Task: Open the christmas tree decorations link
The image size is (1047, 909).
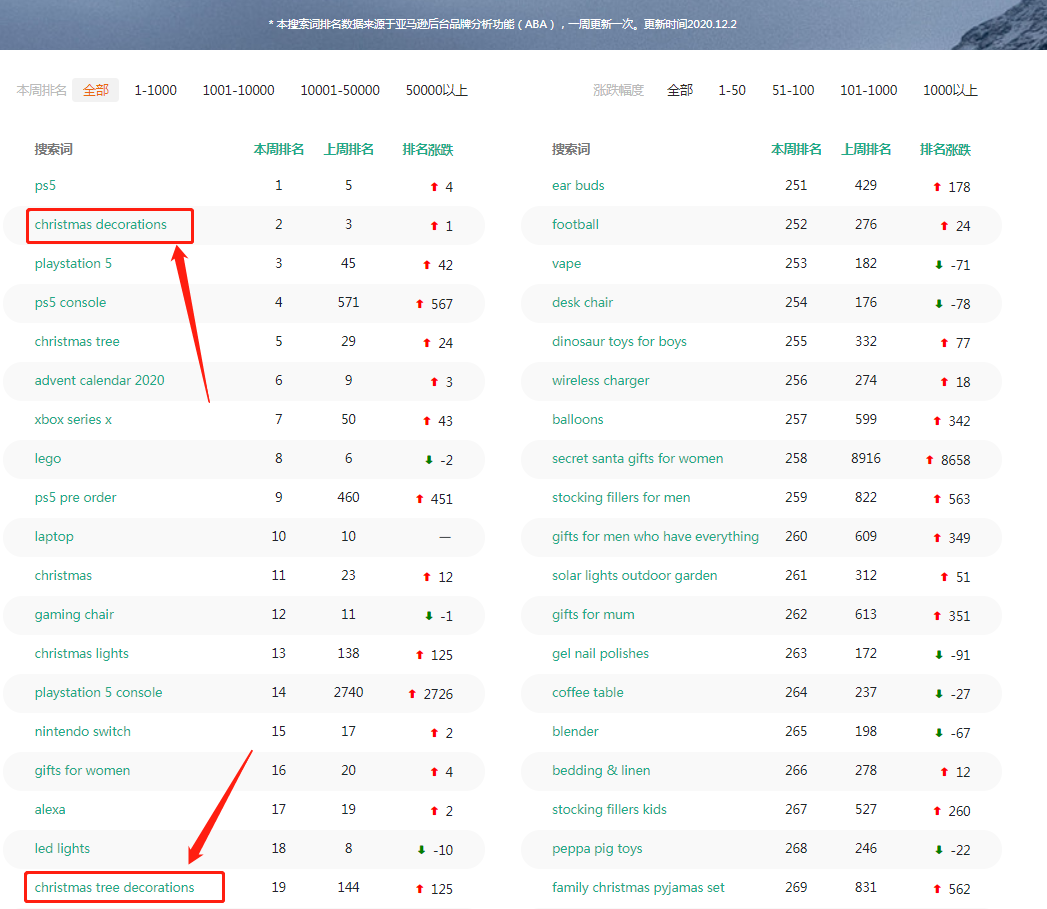Action: pyautogui.click(x=114, y=887)
